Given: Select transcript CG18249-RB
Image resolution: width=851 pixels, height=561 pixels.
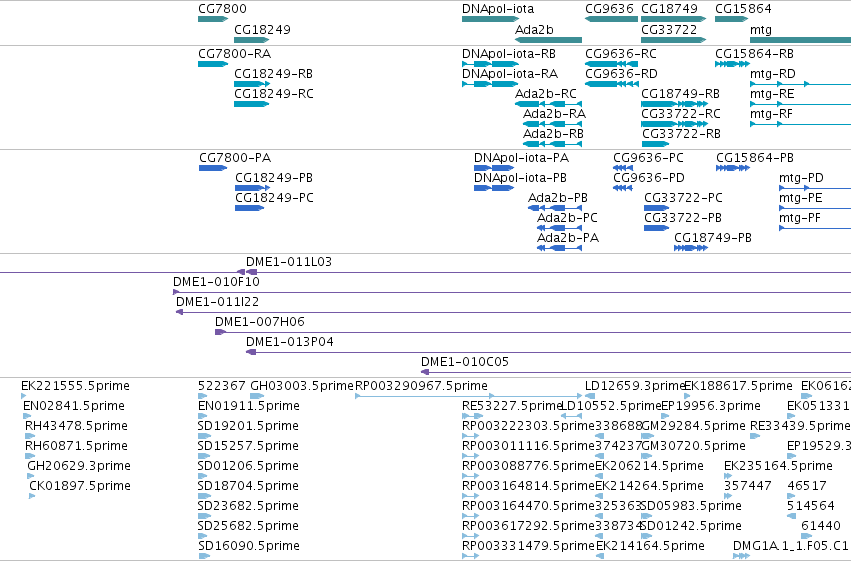Looking at the screenshot, I should (x=252, y=84).
